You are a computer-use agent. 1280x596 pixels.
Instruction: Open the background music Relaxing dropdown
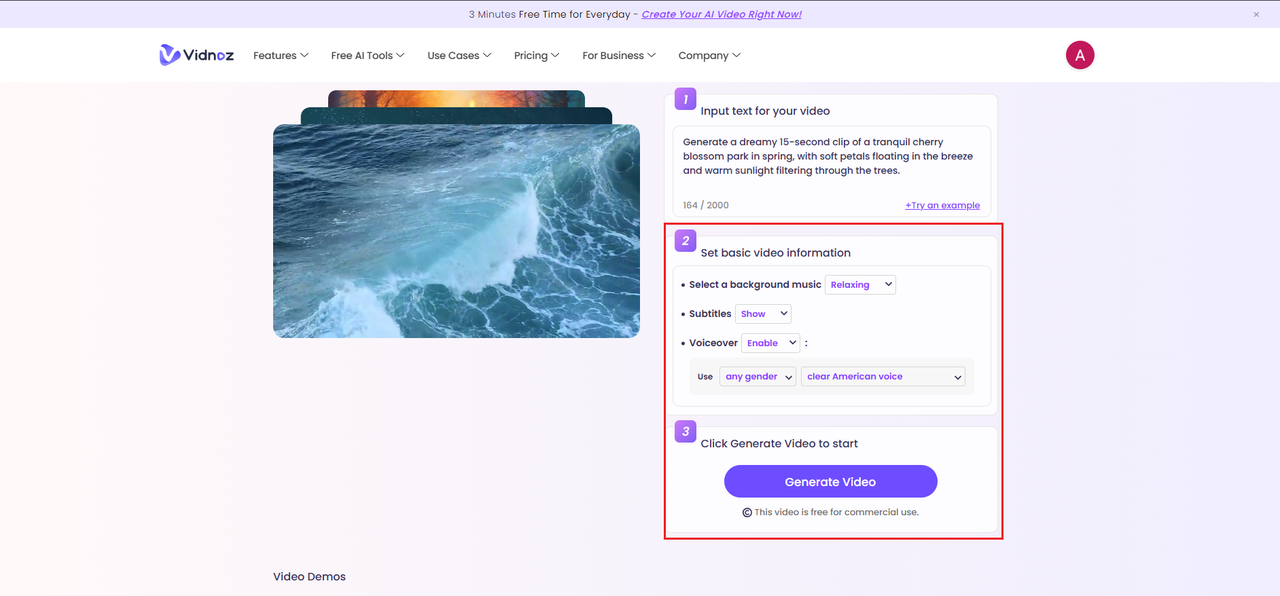coord(860,285)
